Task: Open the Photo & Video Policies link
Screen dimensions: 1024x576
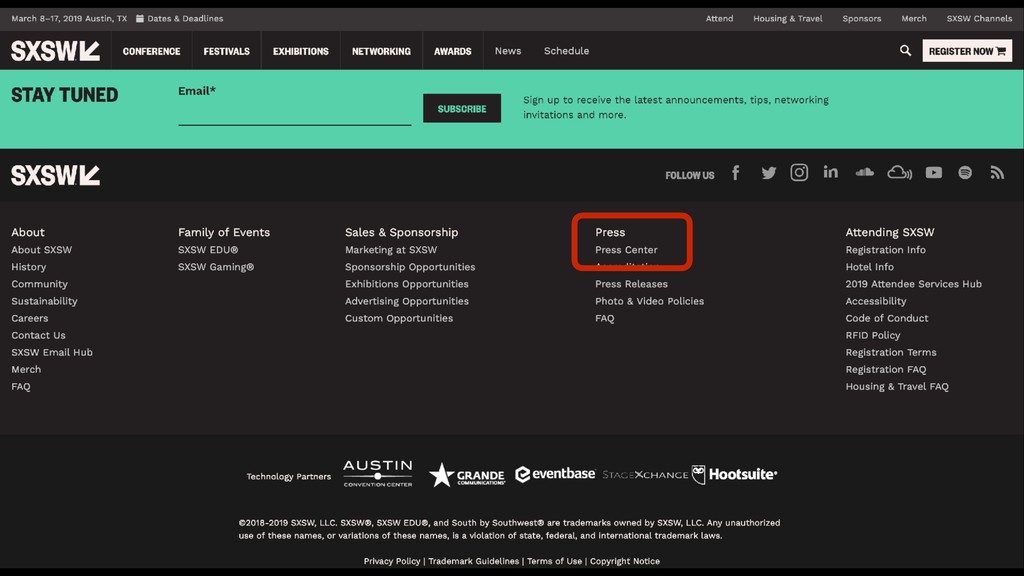Action: (650, 301)
